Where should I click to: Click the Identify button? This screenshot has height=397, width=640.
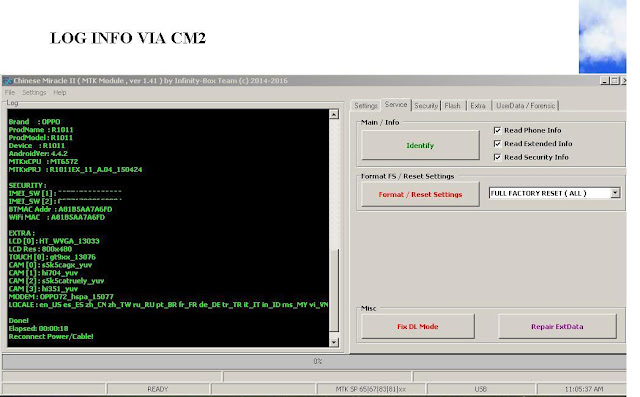420,145
